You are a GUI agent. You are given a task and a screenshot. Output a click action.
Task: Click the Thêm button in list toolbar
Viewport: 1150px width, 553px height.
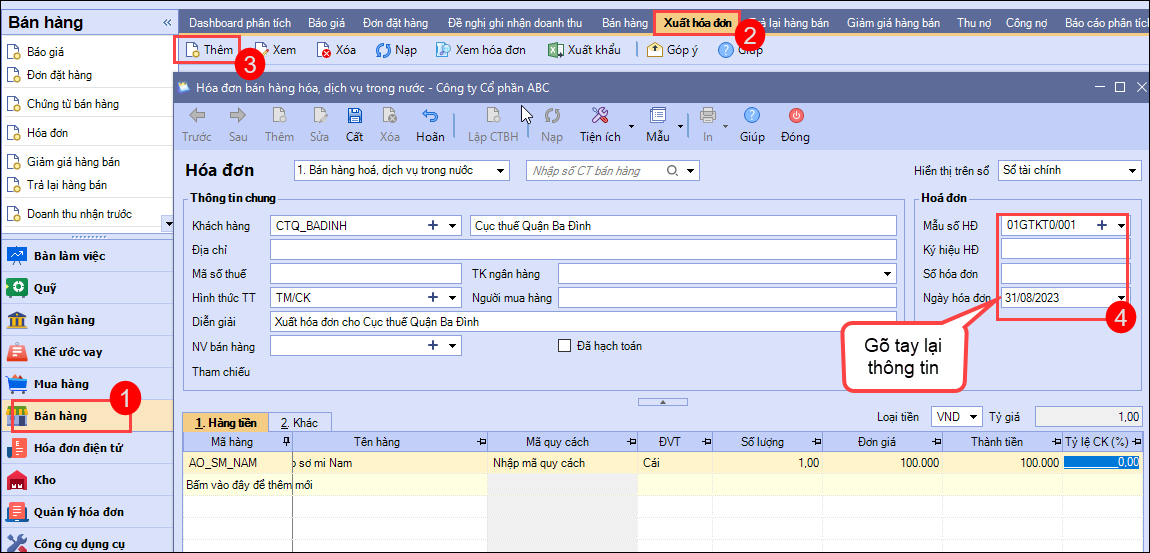(x=208, y=50)
